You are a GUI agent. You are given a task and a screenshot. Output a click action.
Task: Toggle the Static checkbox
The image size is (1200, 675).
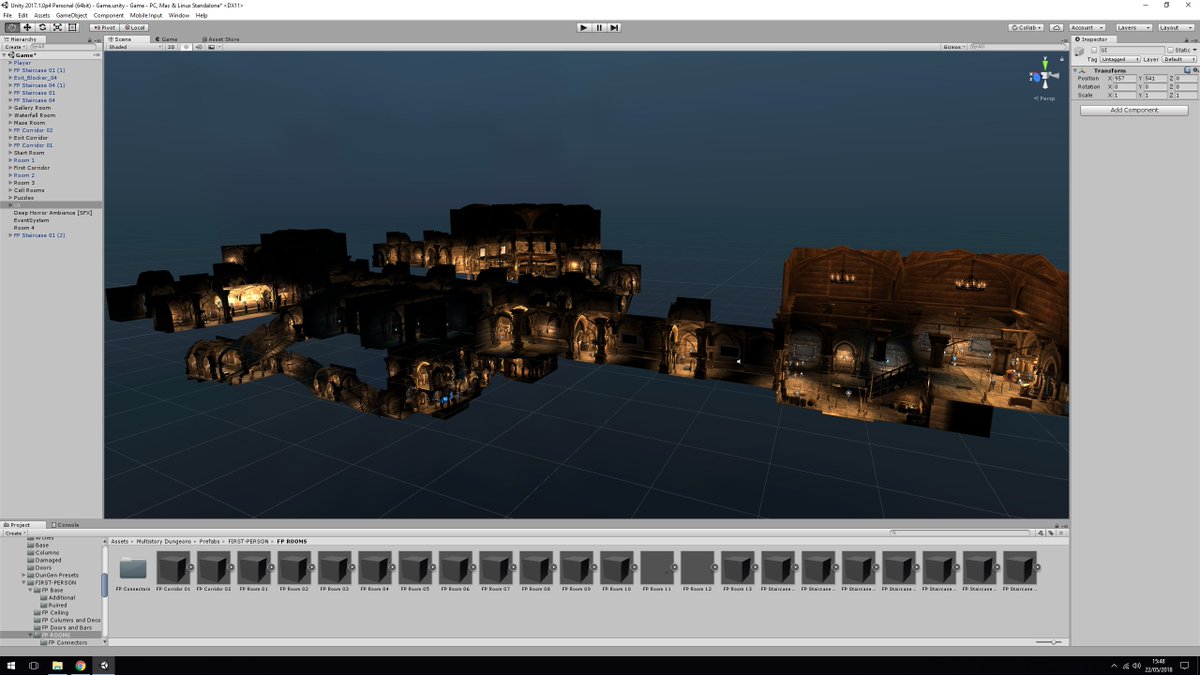[x=1171, y=49]
